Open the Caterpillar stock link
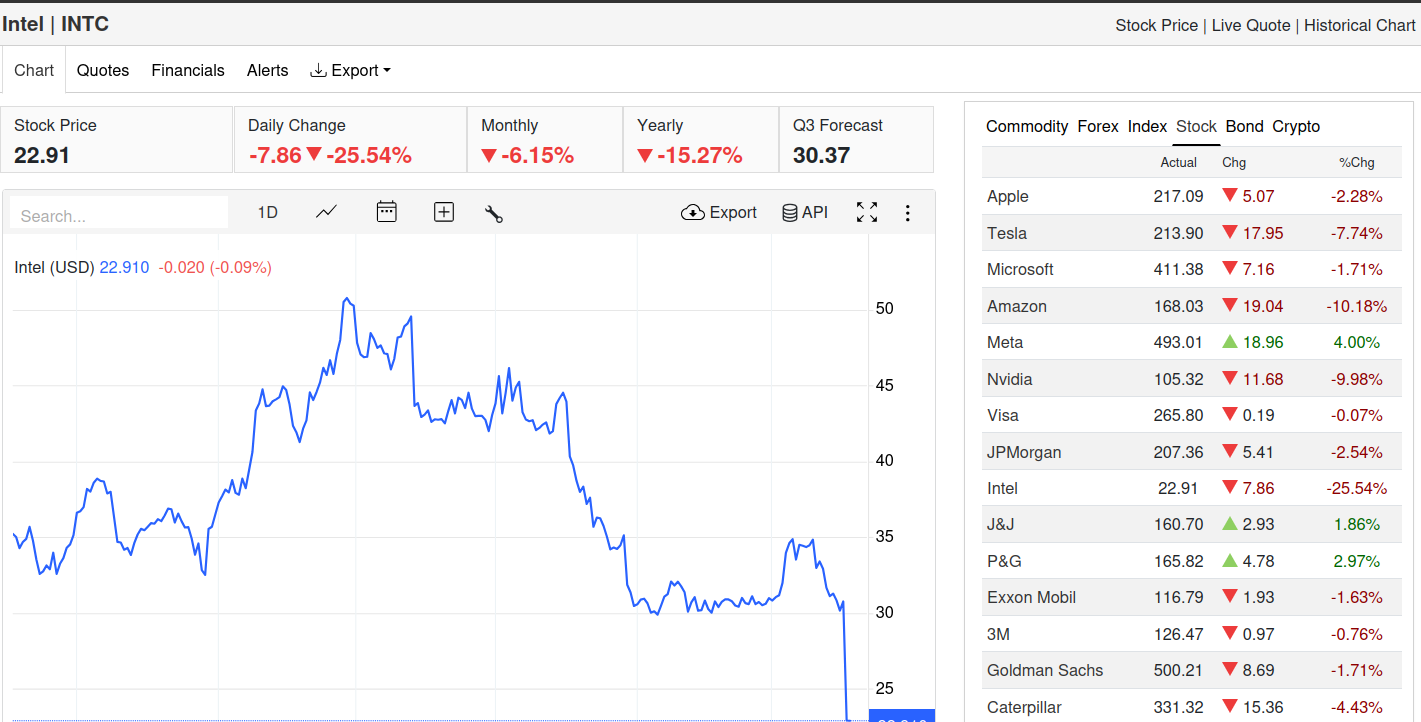1421x722 pixels. coord(1024,707)
